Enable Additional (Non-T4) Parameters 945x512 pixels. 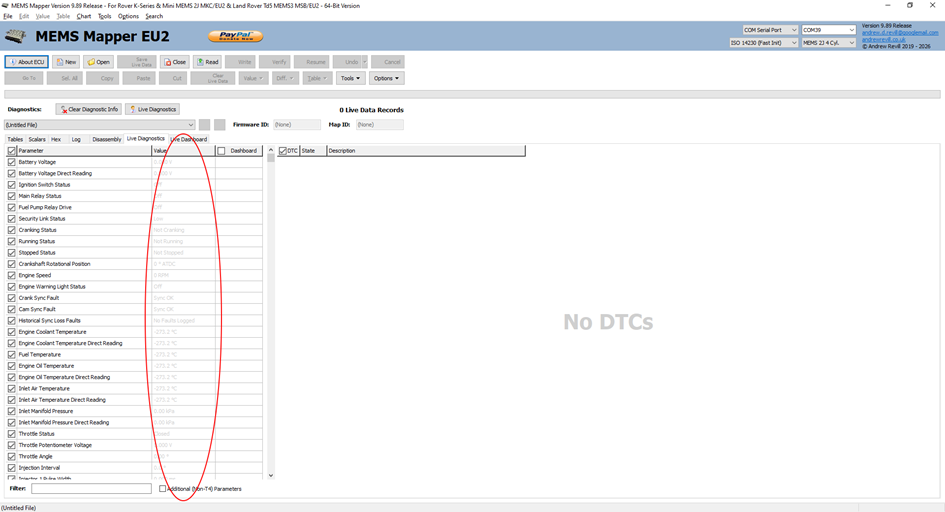click(x=163, y=489)
